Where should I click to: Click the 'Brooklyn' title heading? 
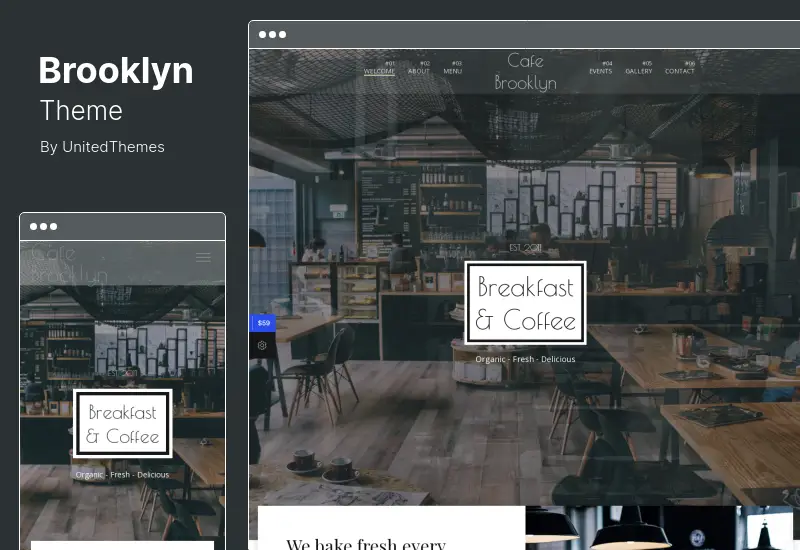click(116, 71)
